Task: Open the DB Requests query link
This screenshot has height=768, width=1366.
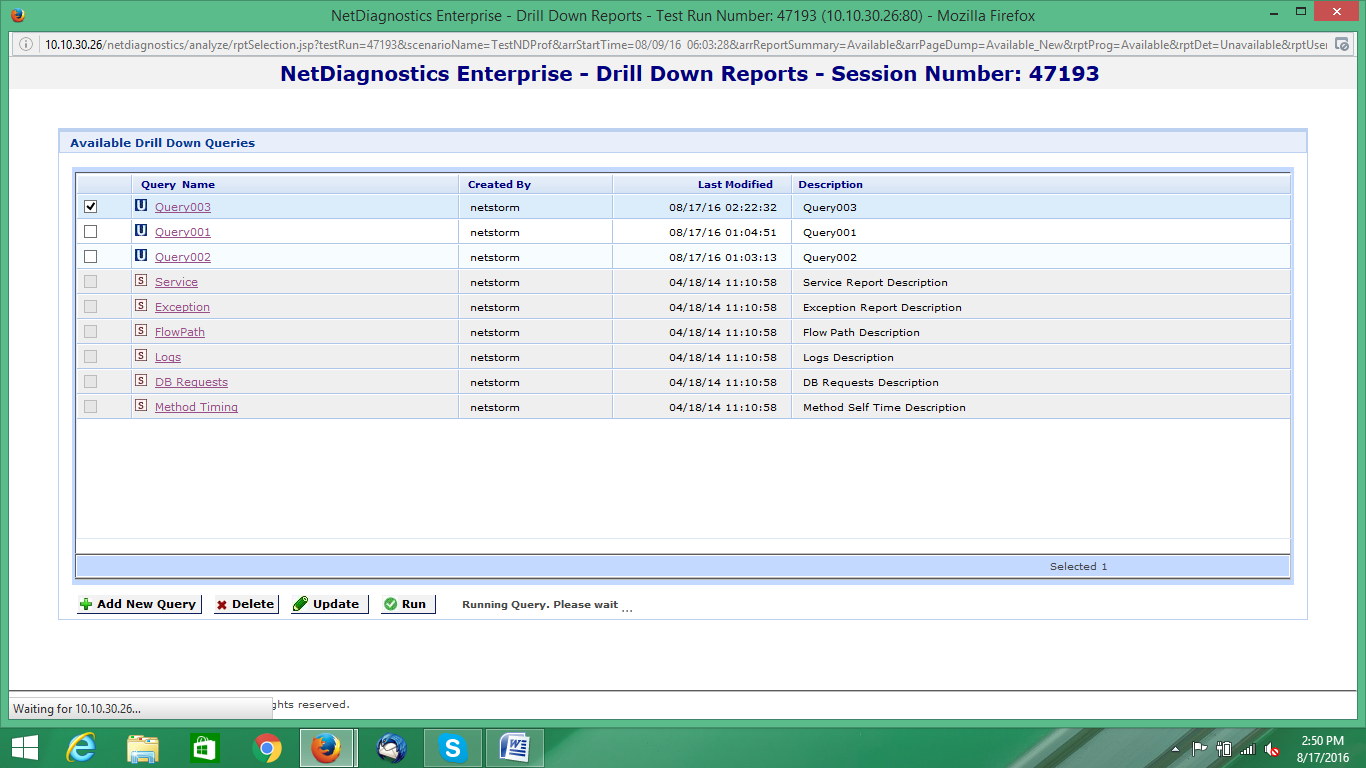Action: pyautogui.click(x=191, y=382)
